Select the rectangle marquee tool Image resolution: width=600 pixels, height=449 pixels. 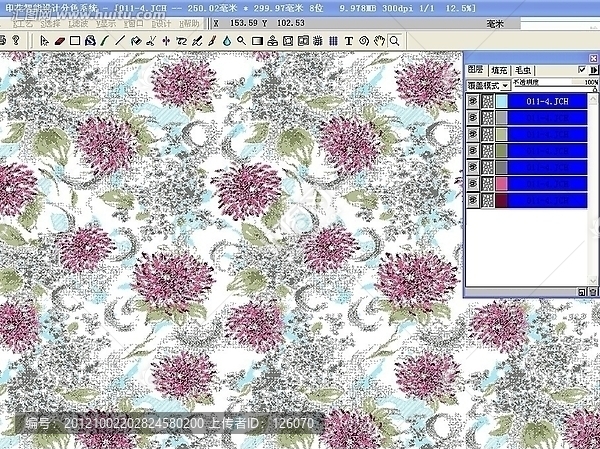pyautogui.click(x=75, y=41)
